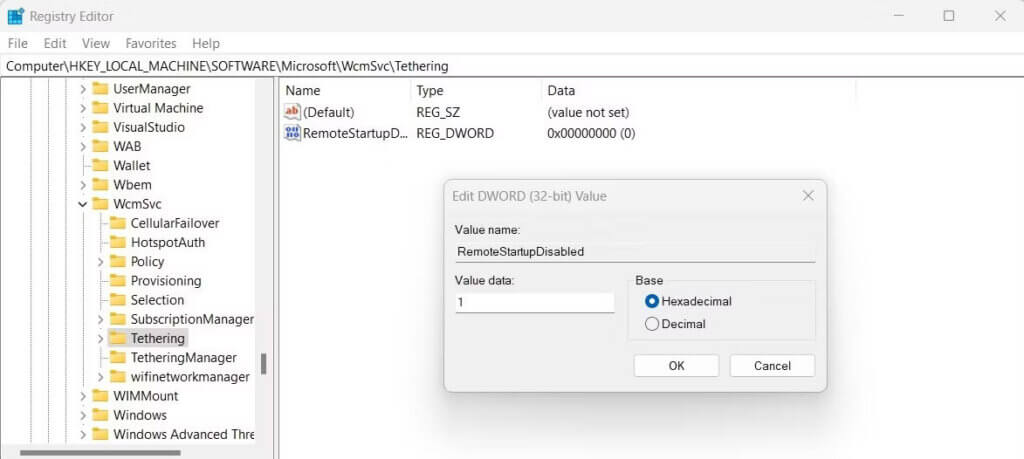
Task: Select the RemoteStartupDisabled DWORD value icon
Action: point(293,133)
